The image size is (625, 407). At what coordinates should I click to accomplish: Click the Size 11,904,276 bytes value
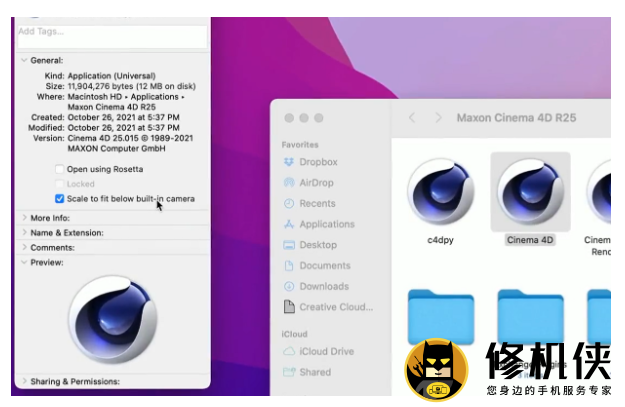click(132, 86)
